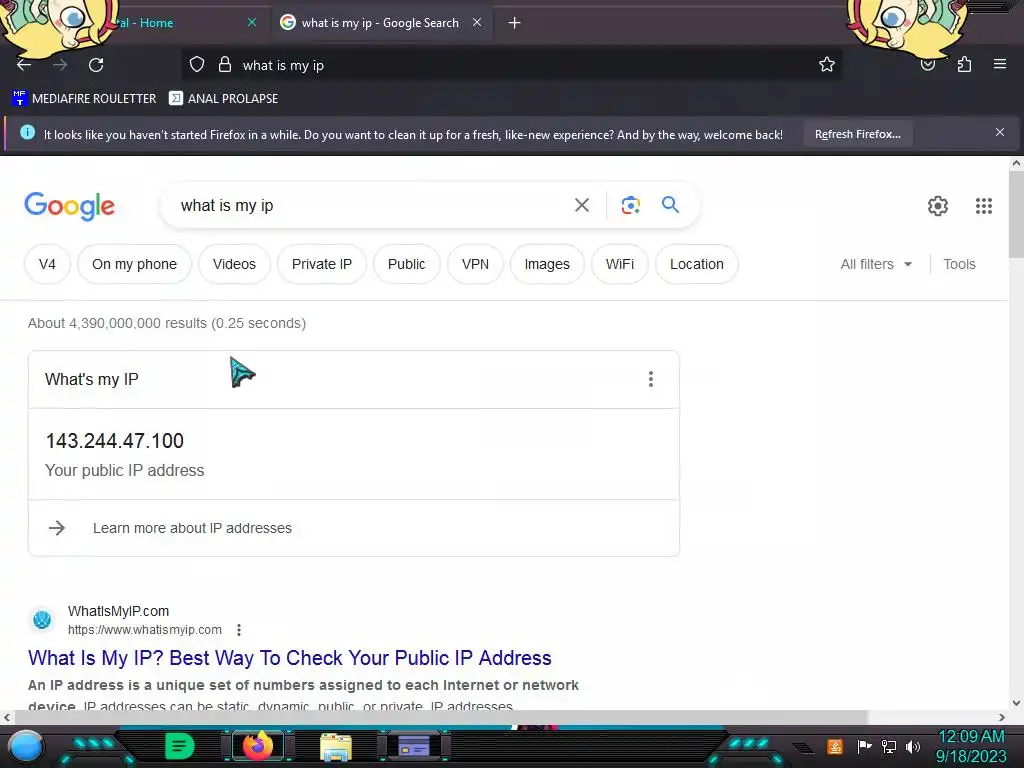Reload the page with the refresh icon
The image size is (1024, 768).
point(96,65)
